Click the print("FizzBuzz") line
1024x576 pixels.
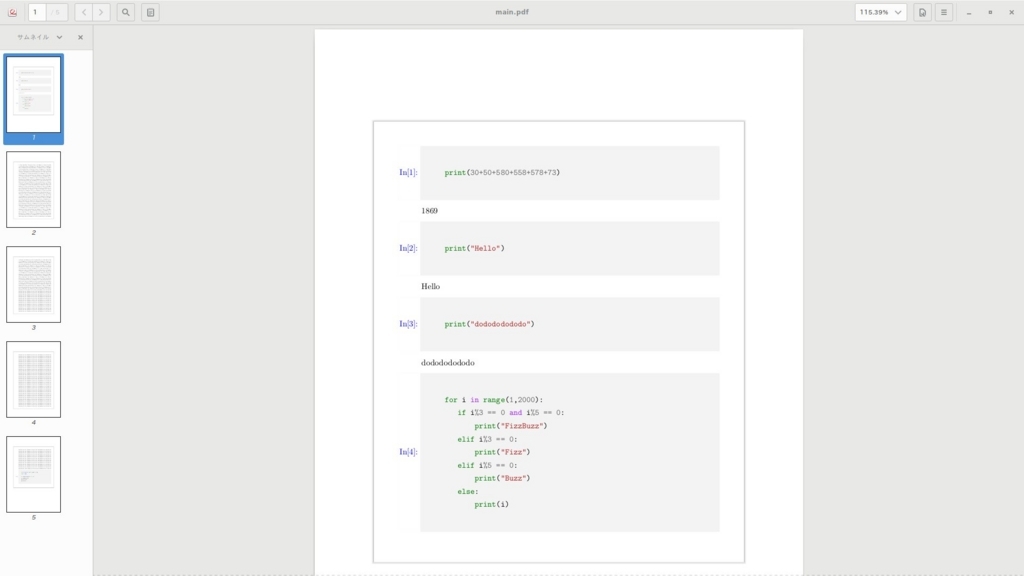[x=511, y=426]
